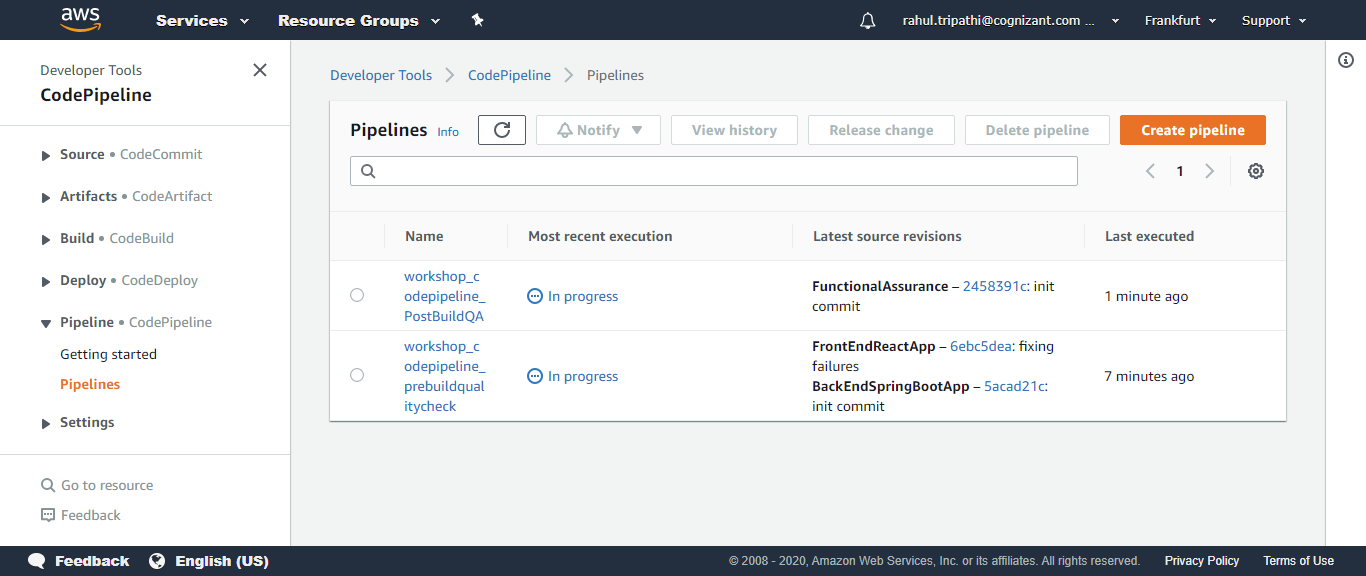Open pipeline table preferences gear
This screenshot has width=1366, height=576.
[1256, 171]
